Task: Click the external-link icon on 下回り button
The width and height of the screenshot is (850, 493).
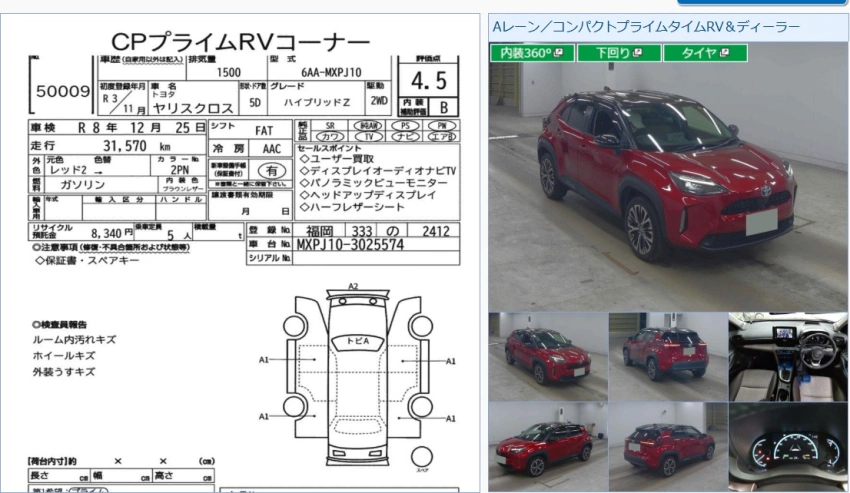Action: (x=637, y=53)
